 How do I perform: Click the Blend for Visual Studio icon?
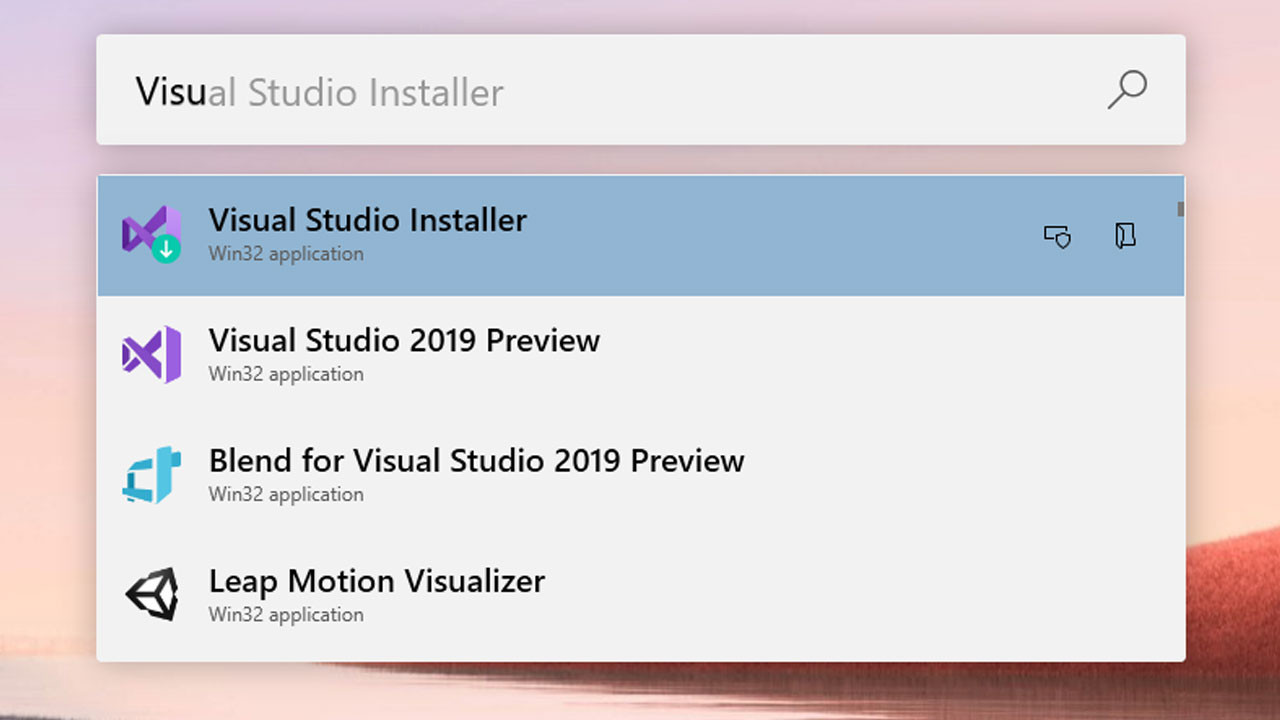(x=151, y=475)
